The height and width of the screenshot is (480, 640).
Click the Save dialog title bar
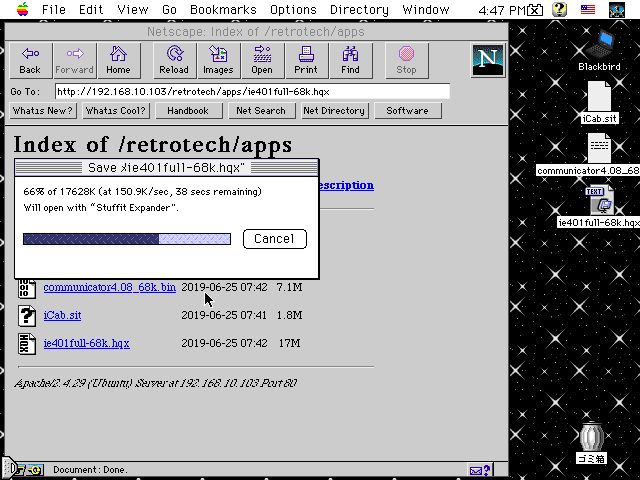167,168
